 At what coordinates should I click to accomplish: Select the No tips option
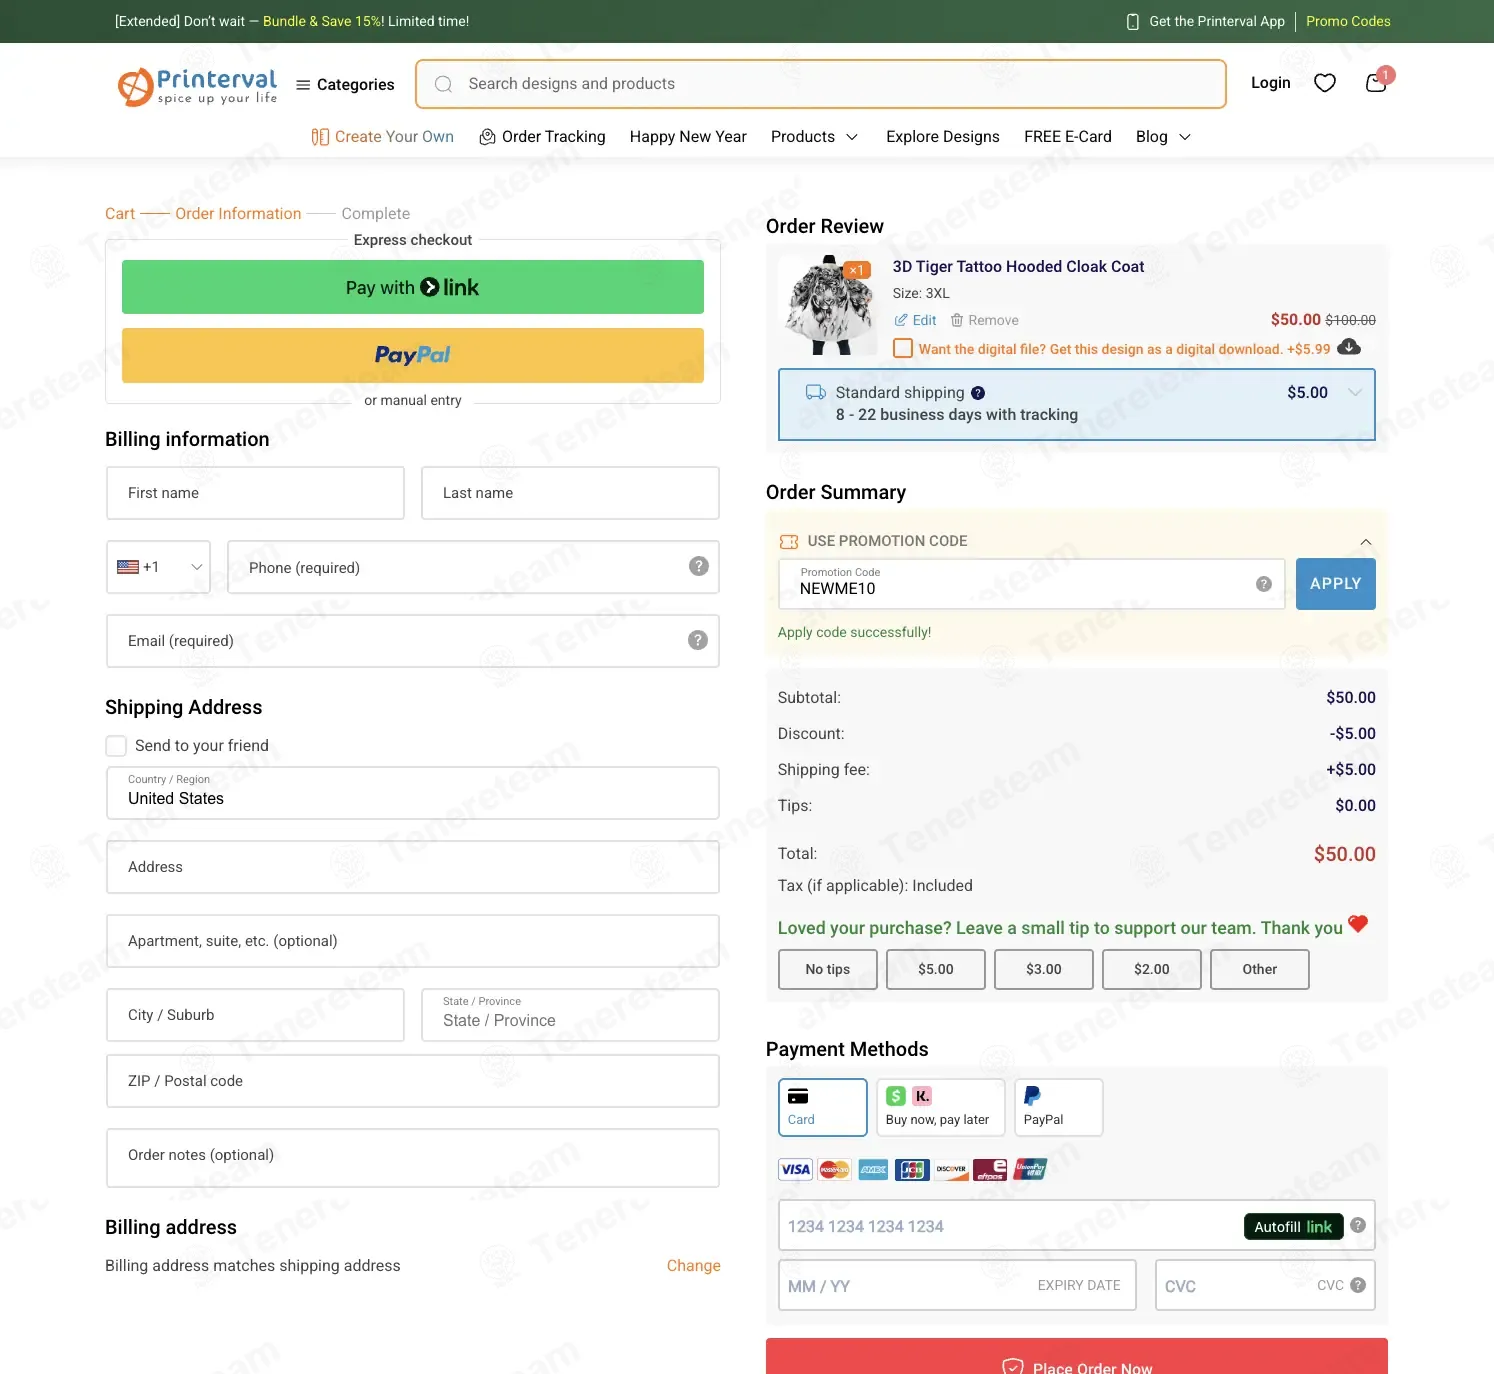coord(827,969)
